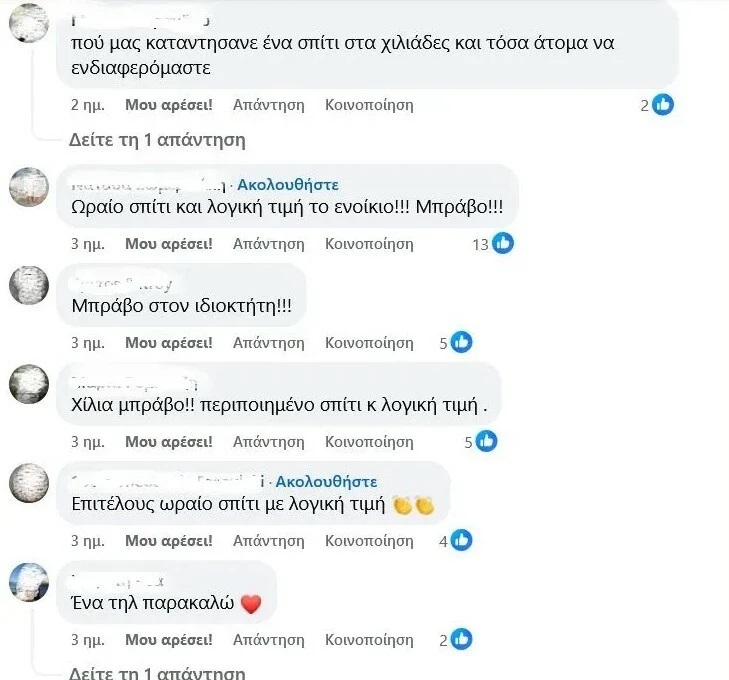729x680 pixels.
Task: Follow the author of 'Ωραίο σπίτι και λογική τιμή' comment
Action: click(288, 184)
